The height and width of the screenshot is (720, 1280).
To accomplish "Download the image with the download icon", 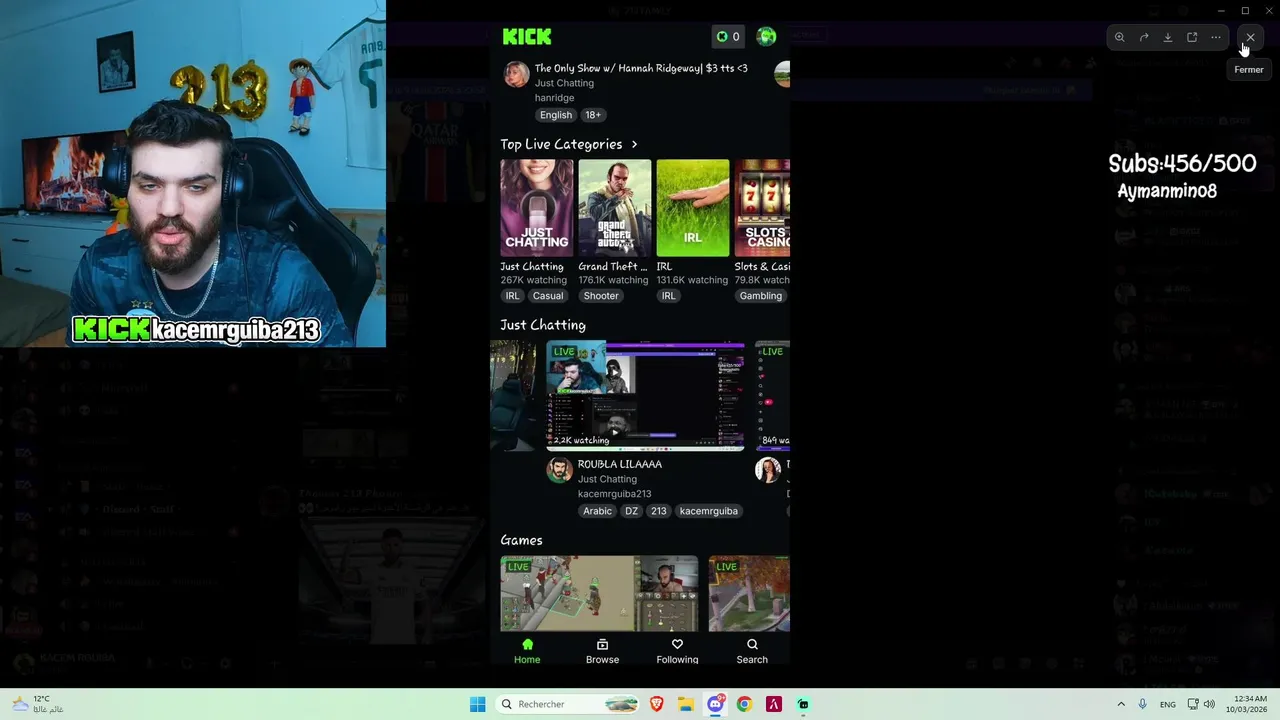I will coord(1168,37).
